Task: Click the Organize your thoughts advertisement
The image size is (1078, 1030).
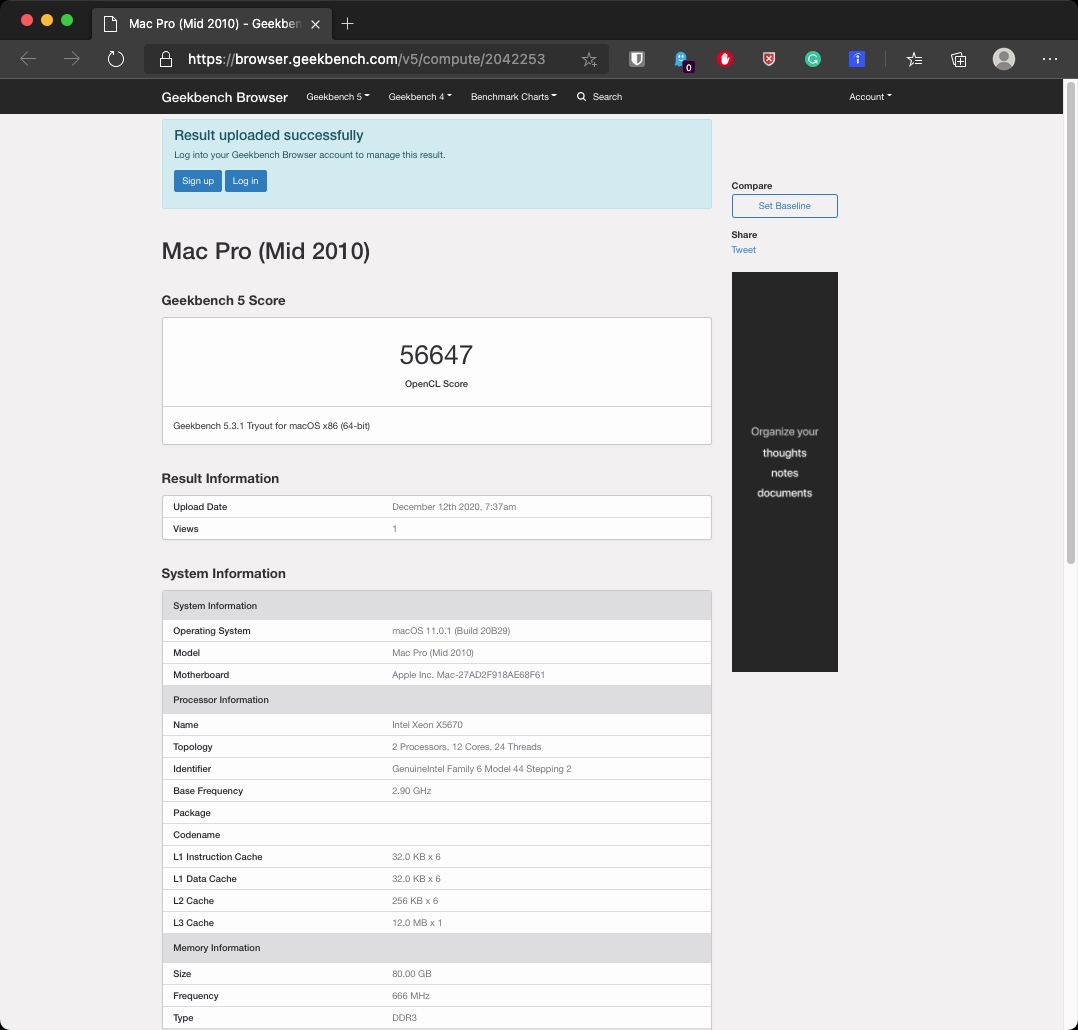Action: click(x=784, y=472)
